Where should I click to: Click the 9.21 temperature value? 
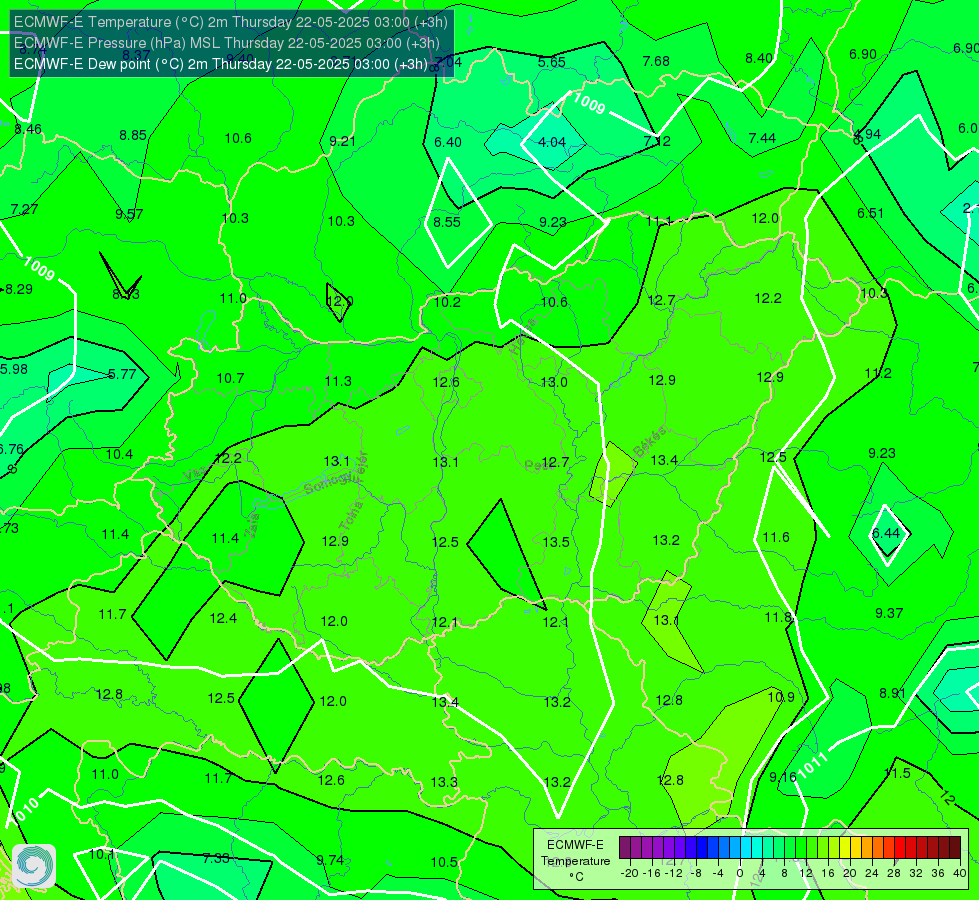(x=343, y=141)
